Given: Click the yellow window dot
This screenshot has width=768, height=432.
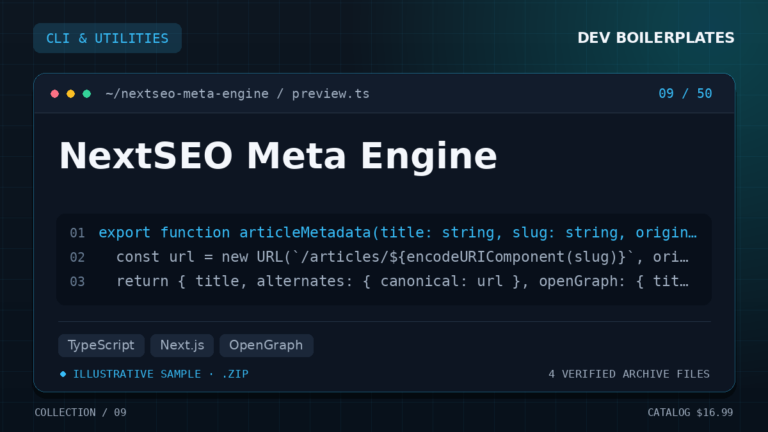Looking at the screenshot, I should coord(71,94).
